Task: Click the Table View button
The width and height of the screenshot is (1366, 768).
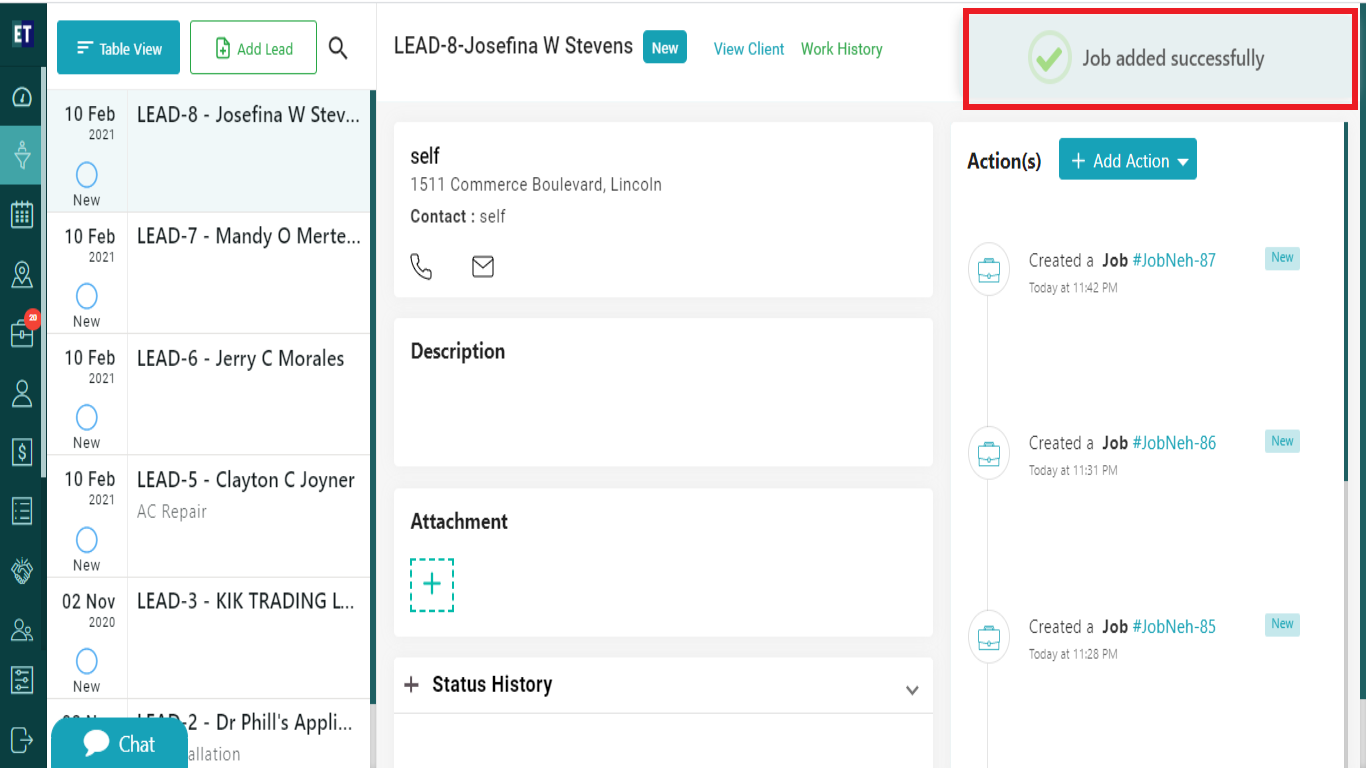Action: 118,48
